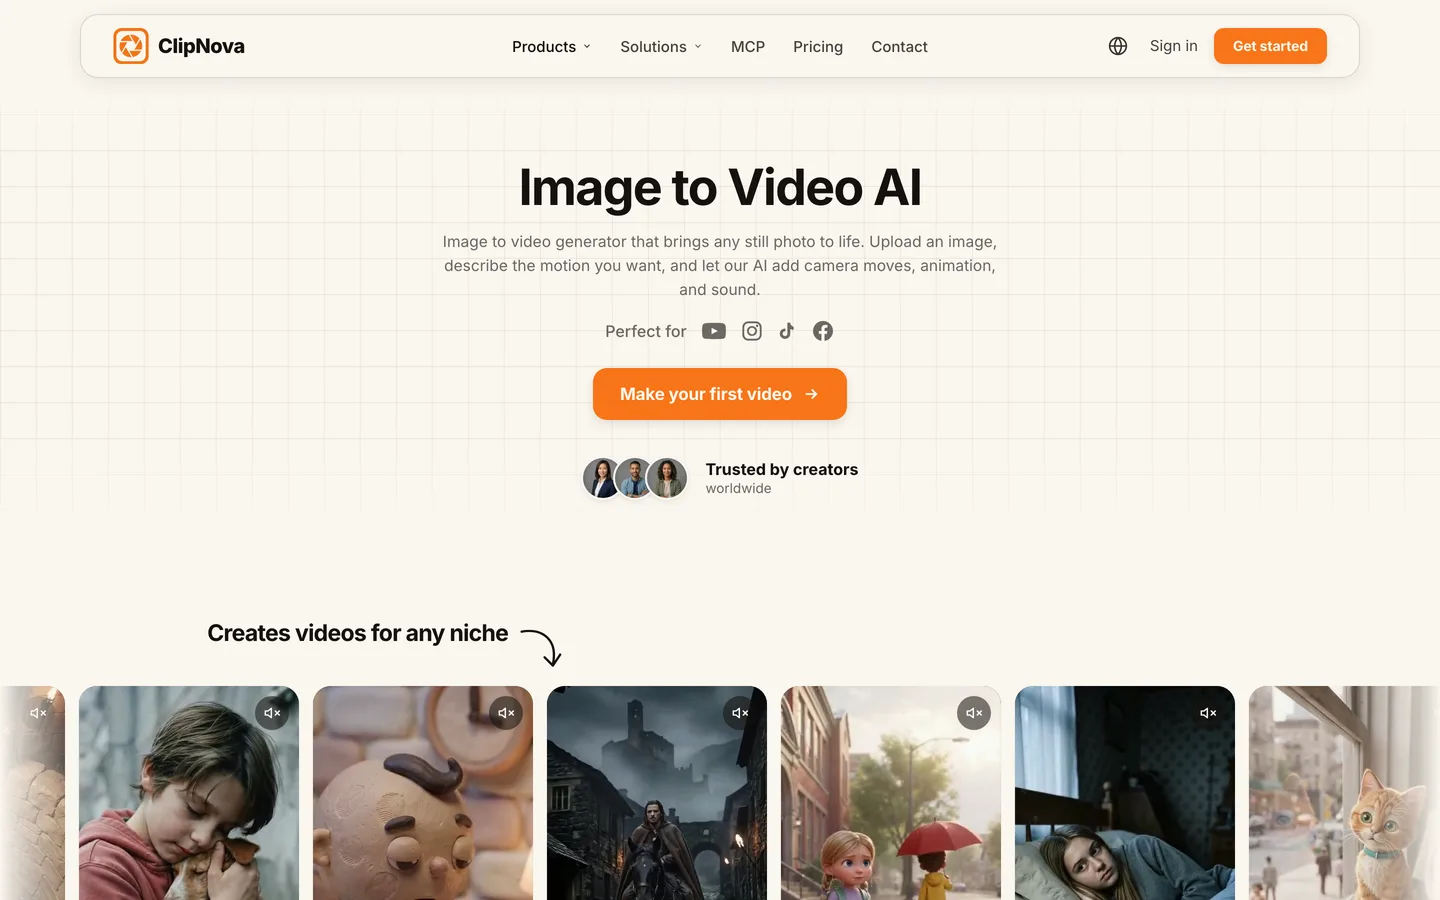Unmute the girl lying in bed video
1440x900 pixels.
[x=1208, y=713]
